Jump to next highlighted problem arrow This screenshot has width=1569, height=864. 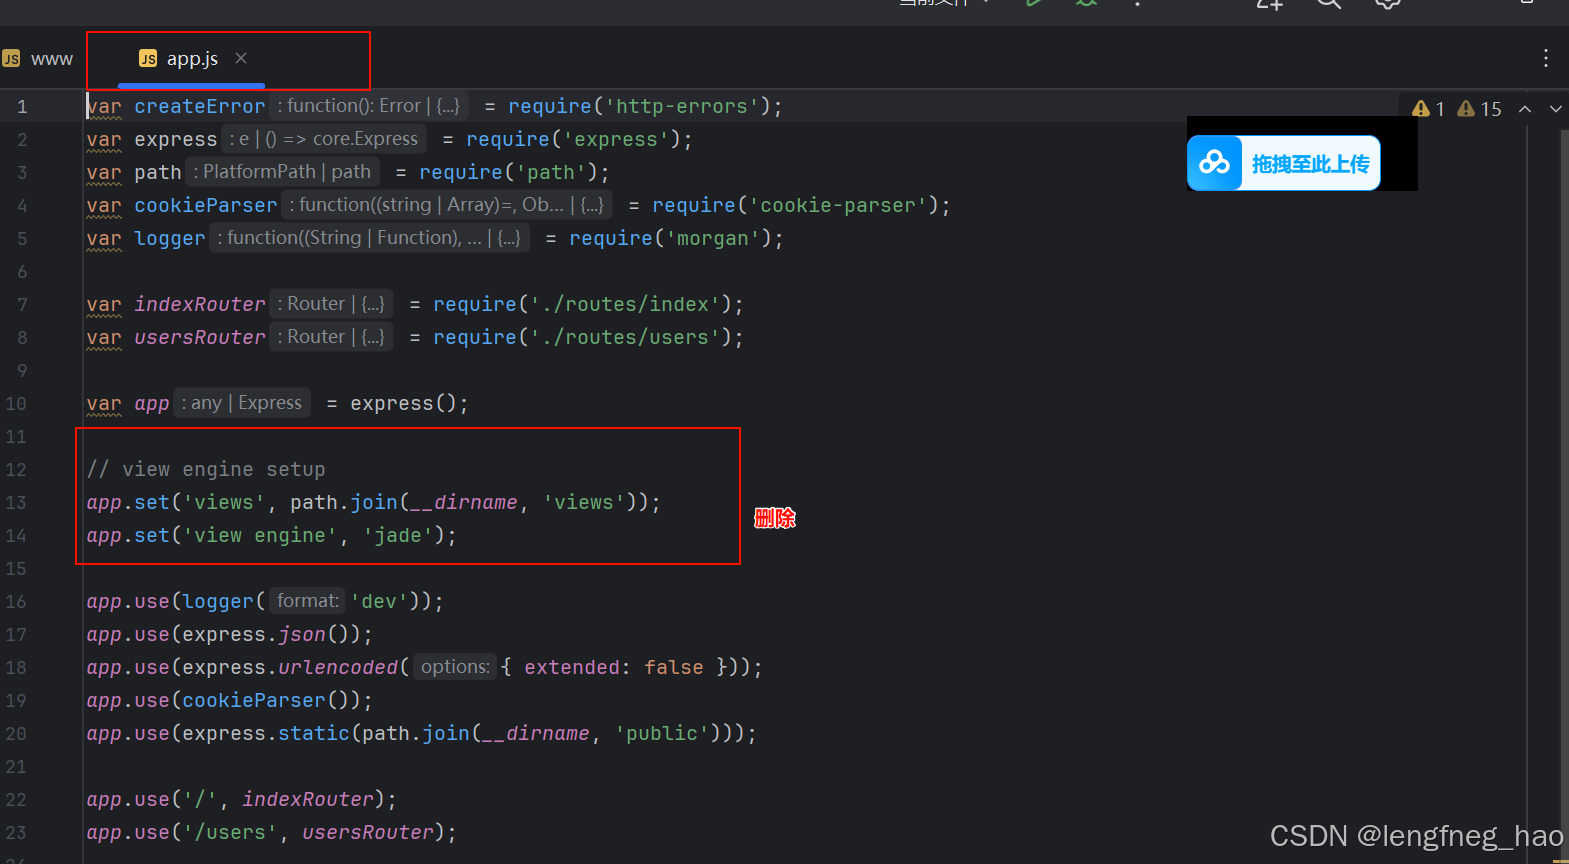coord(1556,108)
